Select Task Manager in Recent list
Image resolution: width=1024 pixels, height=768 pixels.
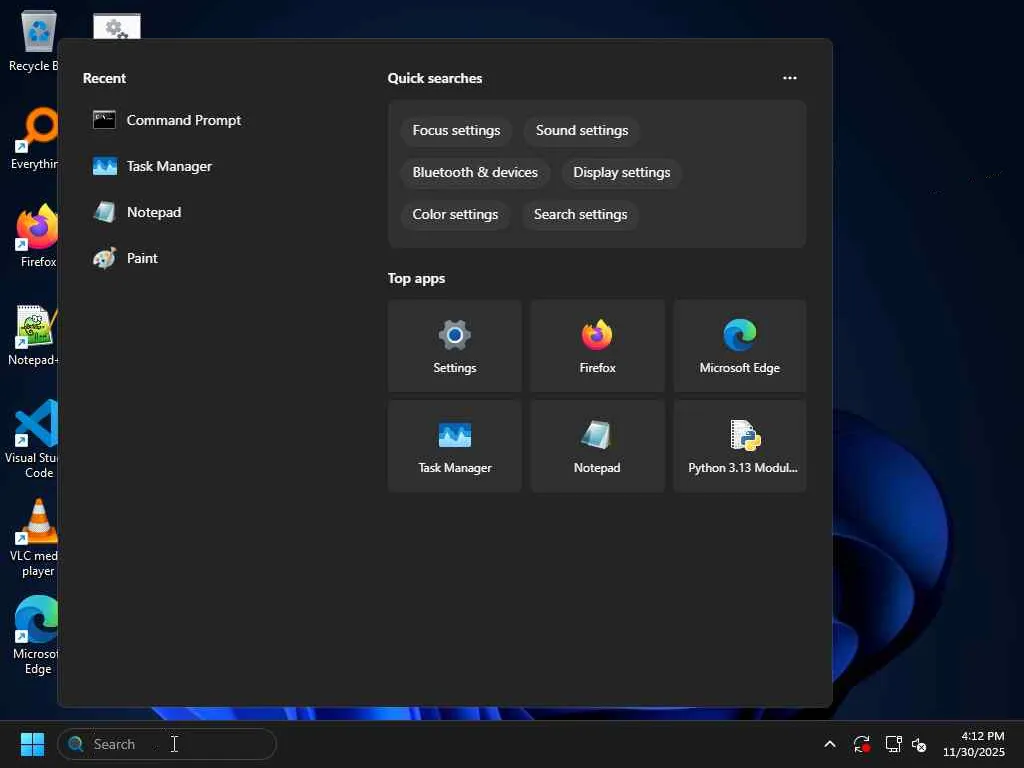coord(168,166)
